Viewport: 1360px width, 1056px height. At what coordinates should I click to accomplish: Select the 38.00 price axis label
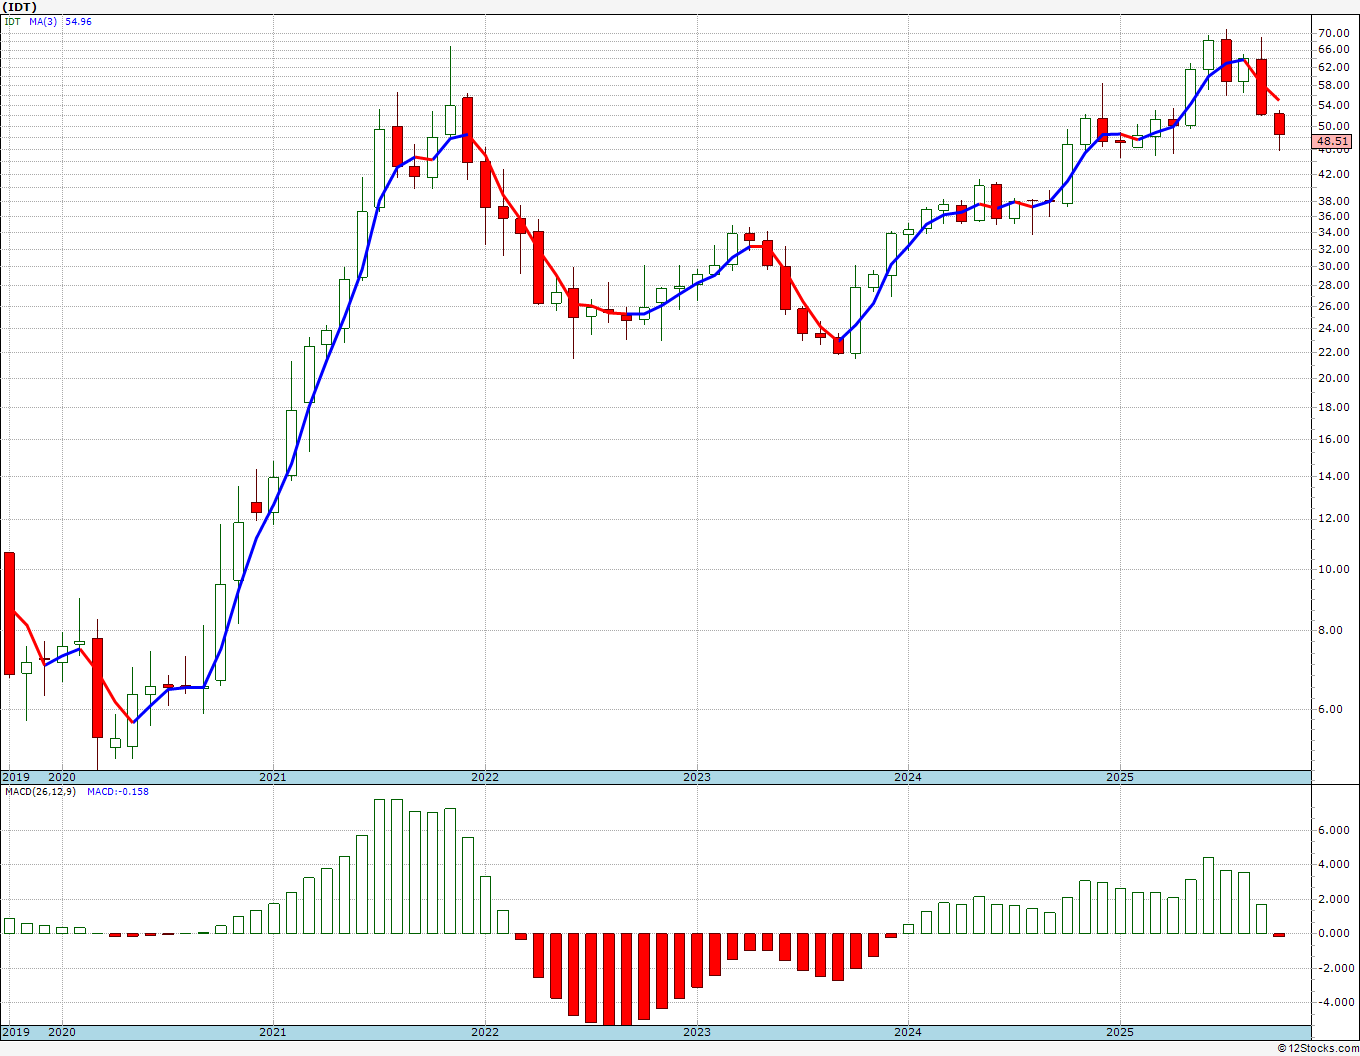click(1334, 201)
